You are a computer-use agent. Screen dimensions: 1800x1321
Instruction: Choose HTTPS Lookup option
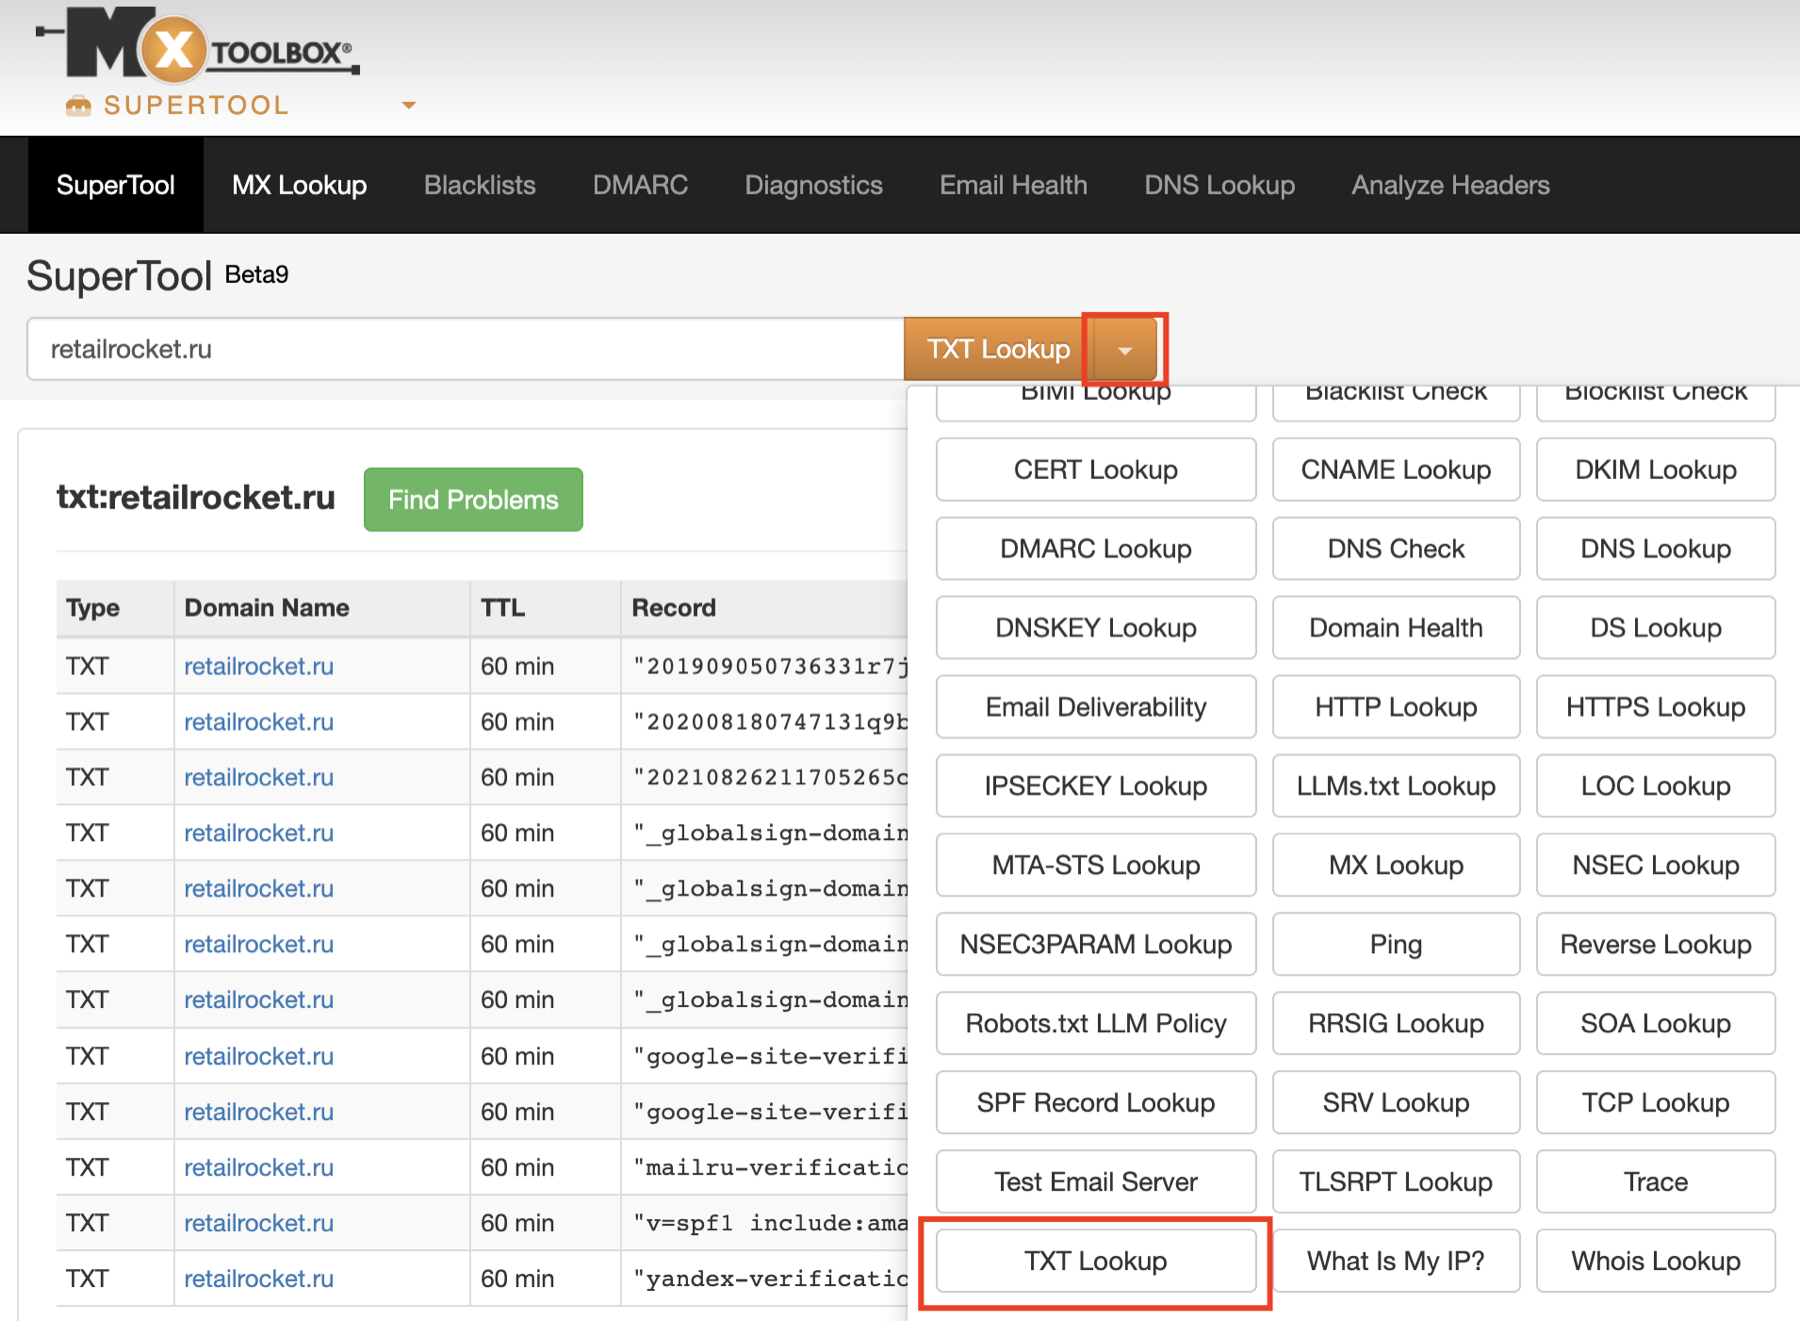click(x=1656, y=707)
